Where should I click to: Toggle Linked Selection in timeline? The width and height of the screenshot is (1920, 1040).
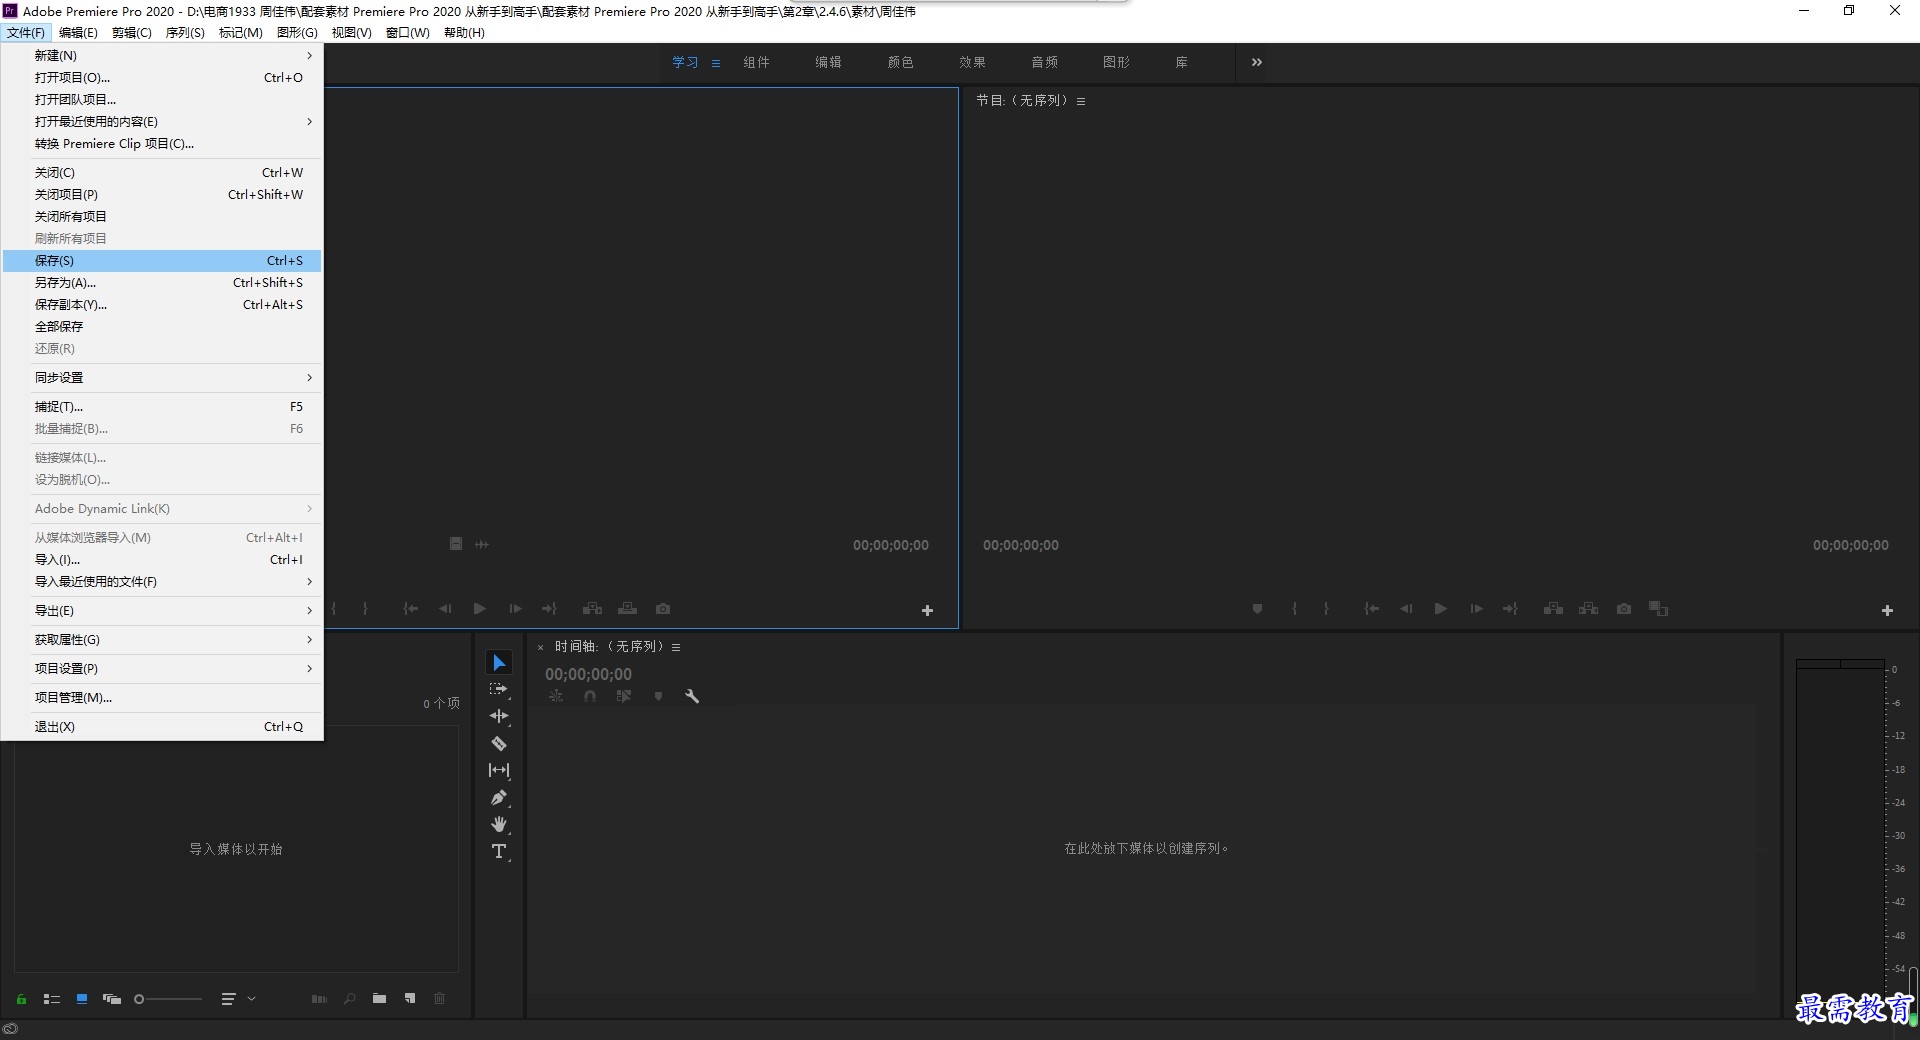624,696
